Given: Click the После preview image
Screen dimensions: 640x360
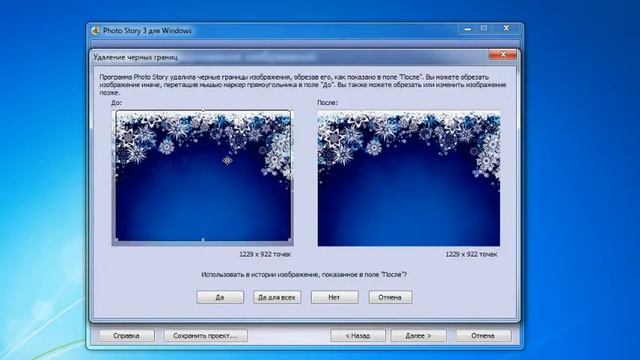Looking at the screenshot, I should [x=409, y=178].
